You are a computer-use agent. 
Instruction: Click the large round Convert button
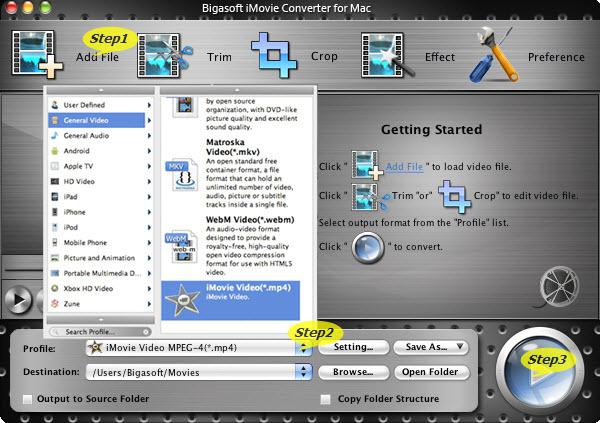point(540,371)
